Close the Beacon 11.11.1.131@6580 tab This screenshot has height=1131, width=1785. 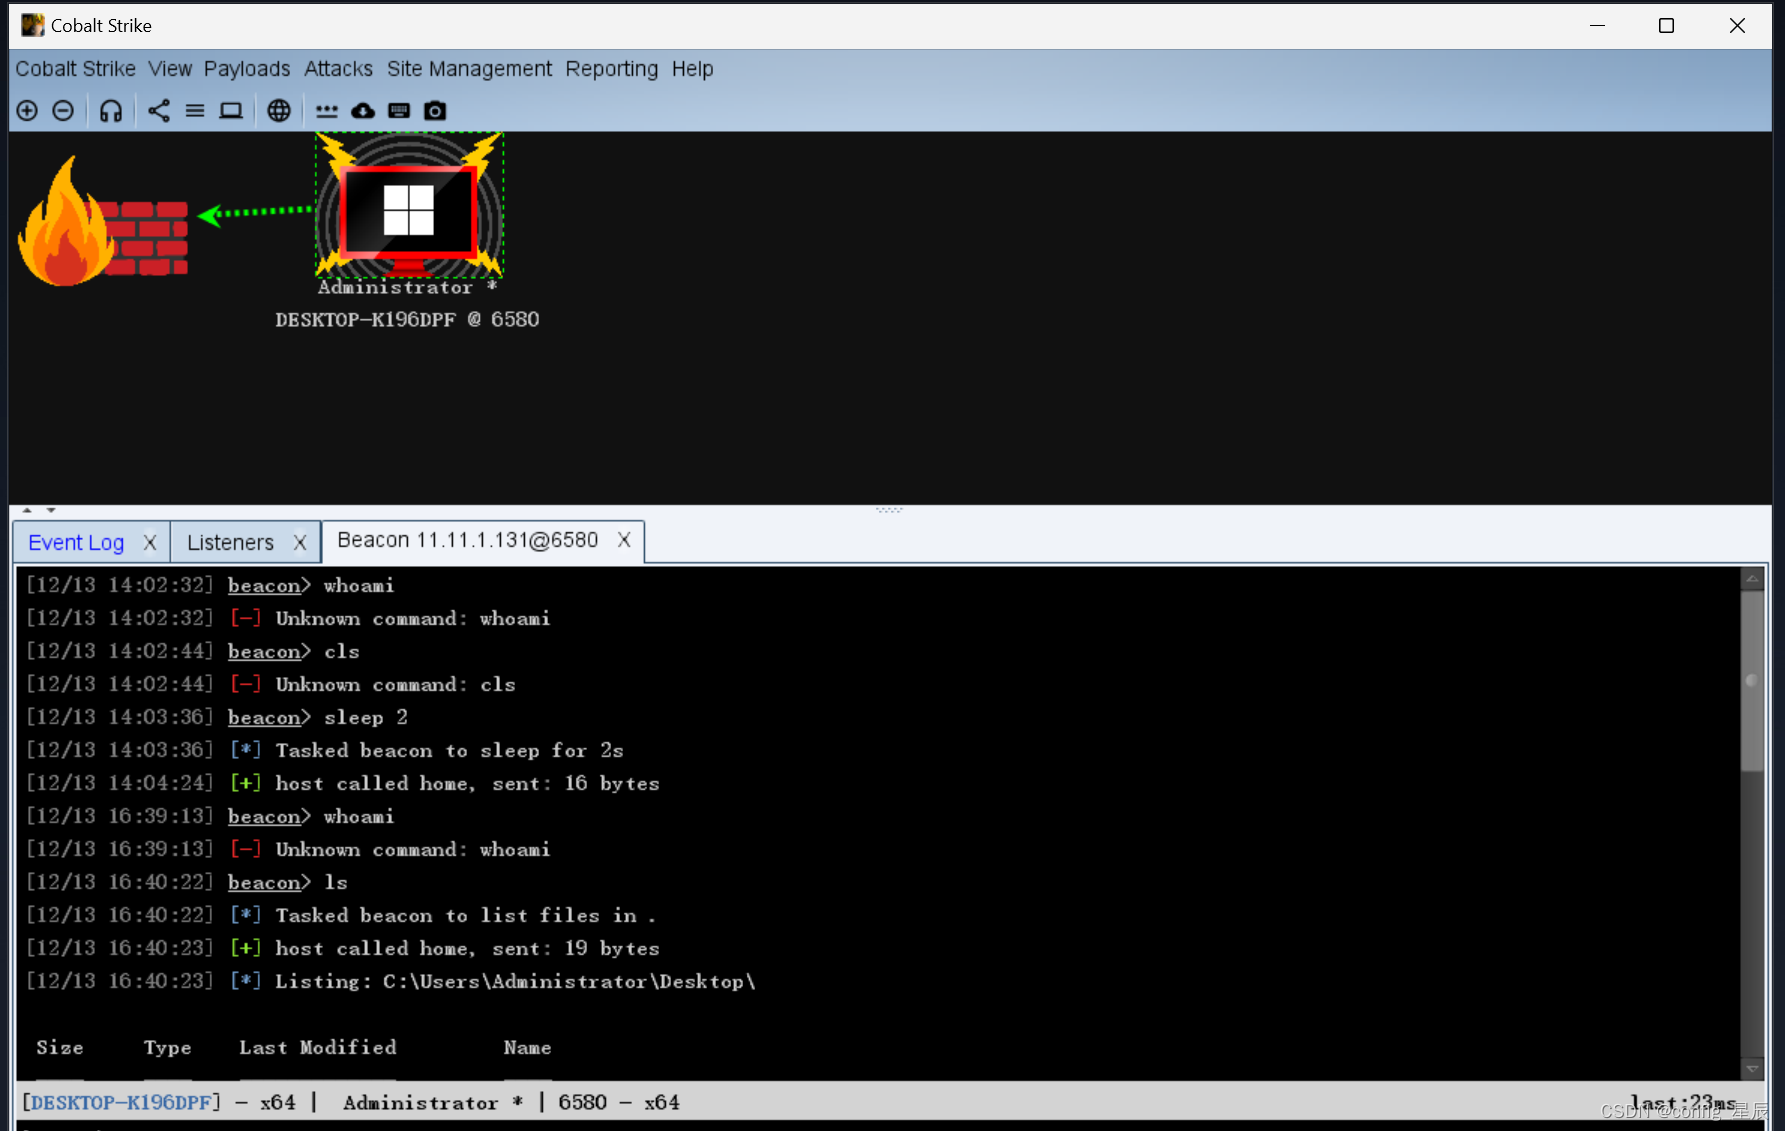pos(624,540)
